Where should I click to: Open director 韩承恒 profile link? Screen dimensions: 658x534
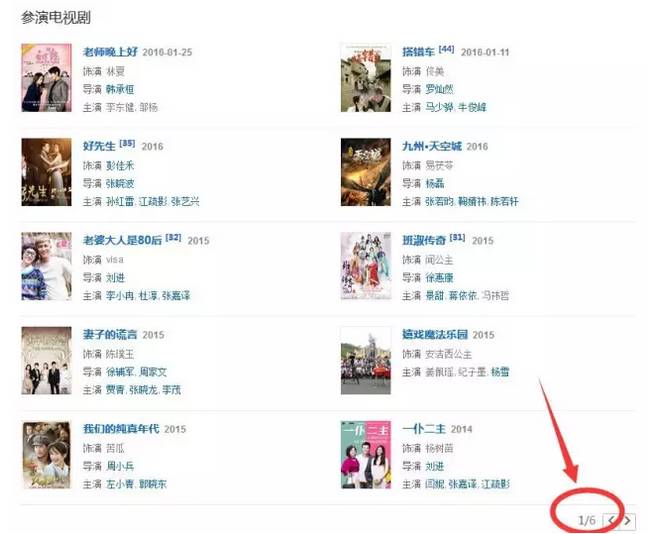pos(120,89)
